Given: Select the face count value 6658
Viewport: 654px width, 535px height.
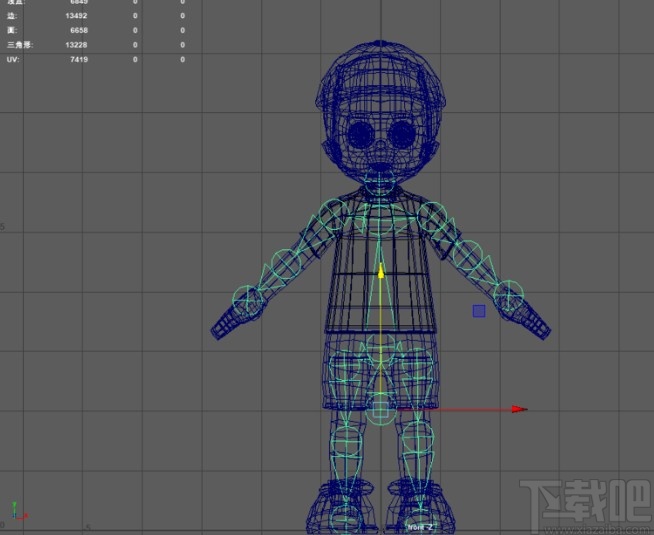Looking at the screenshot, I should point(79,30).
